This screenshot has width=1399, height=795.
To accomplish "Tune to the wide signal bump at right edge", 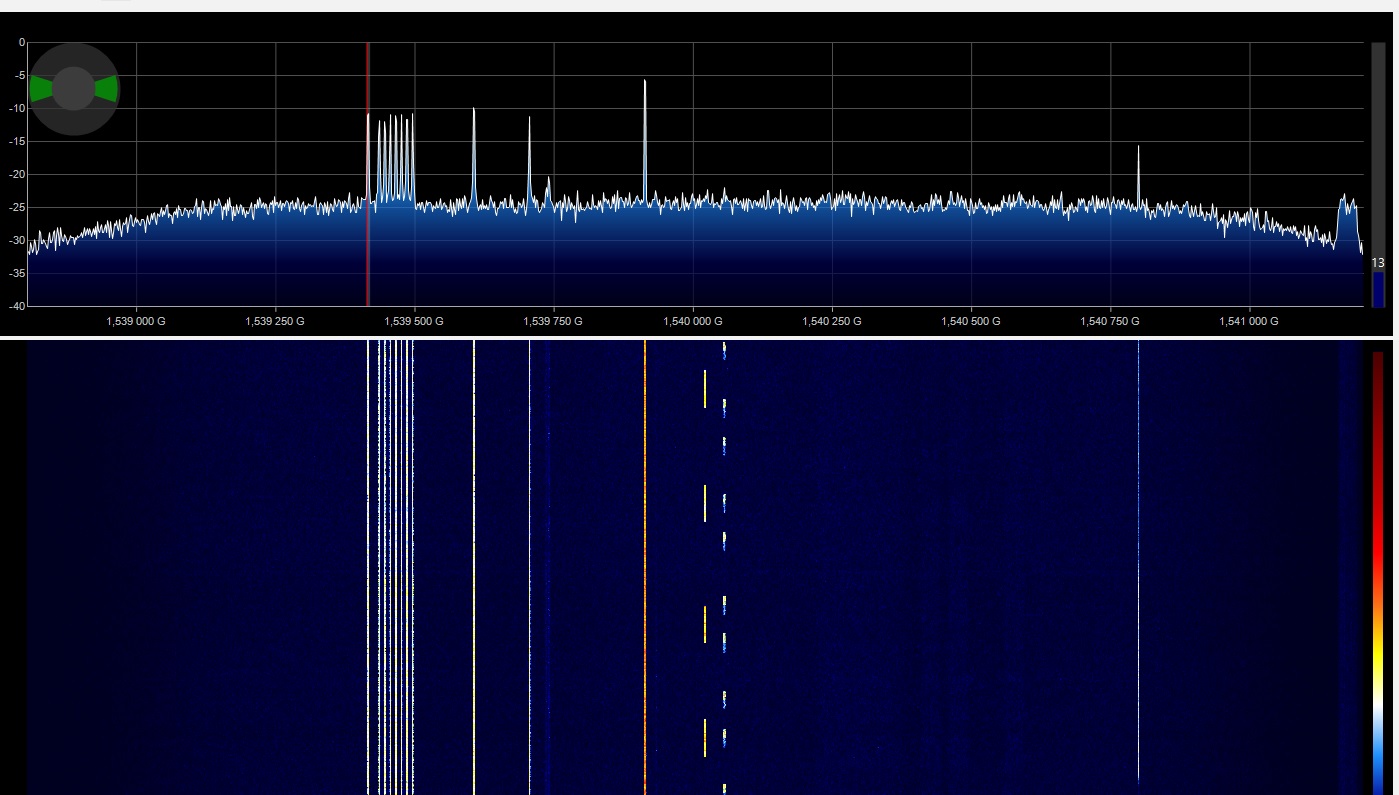I will (x=1349, y=220).
